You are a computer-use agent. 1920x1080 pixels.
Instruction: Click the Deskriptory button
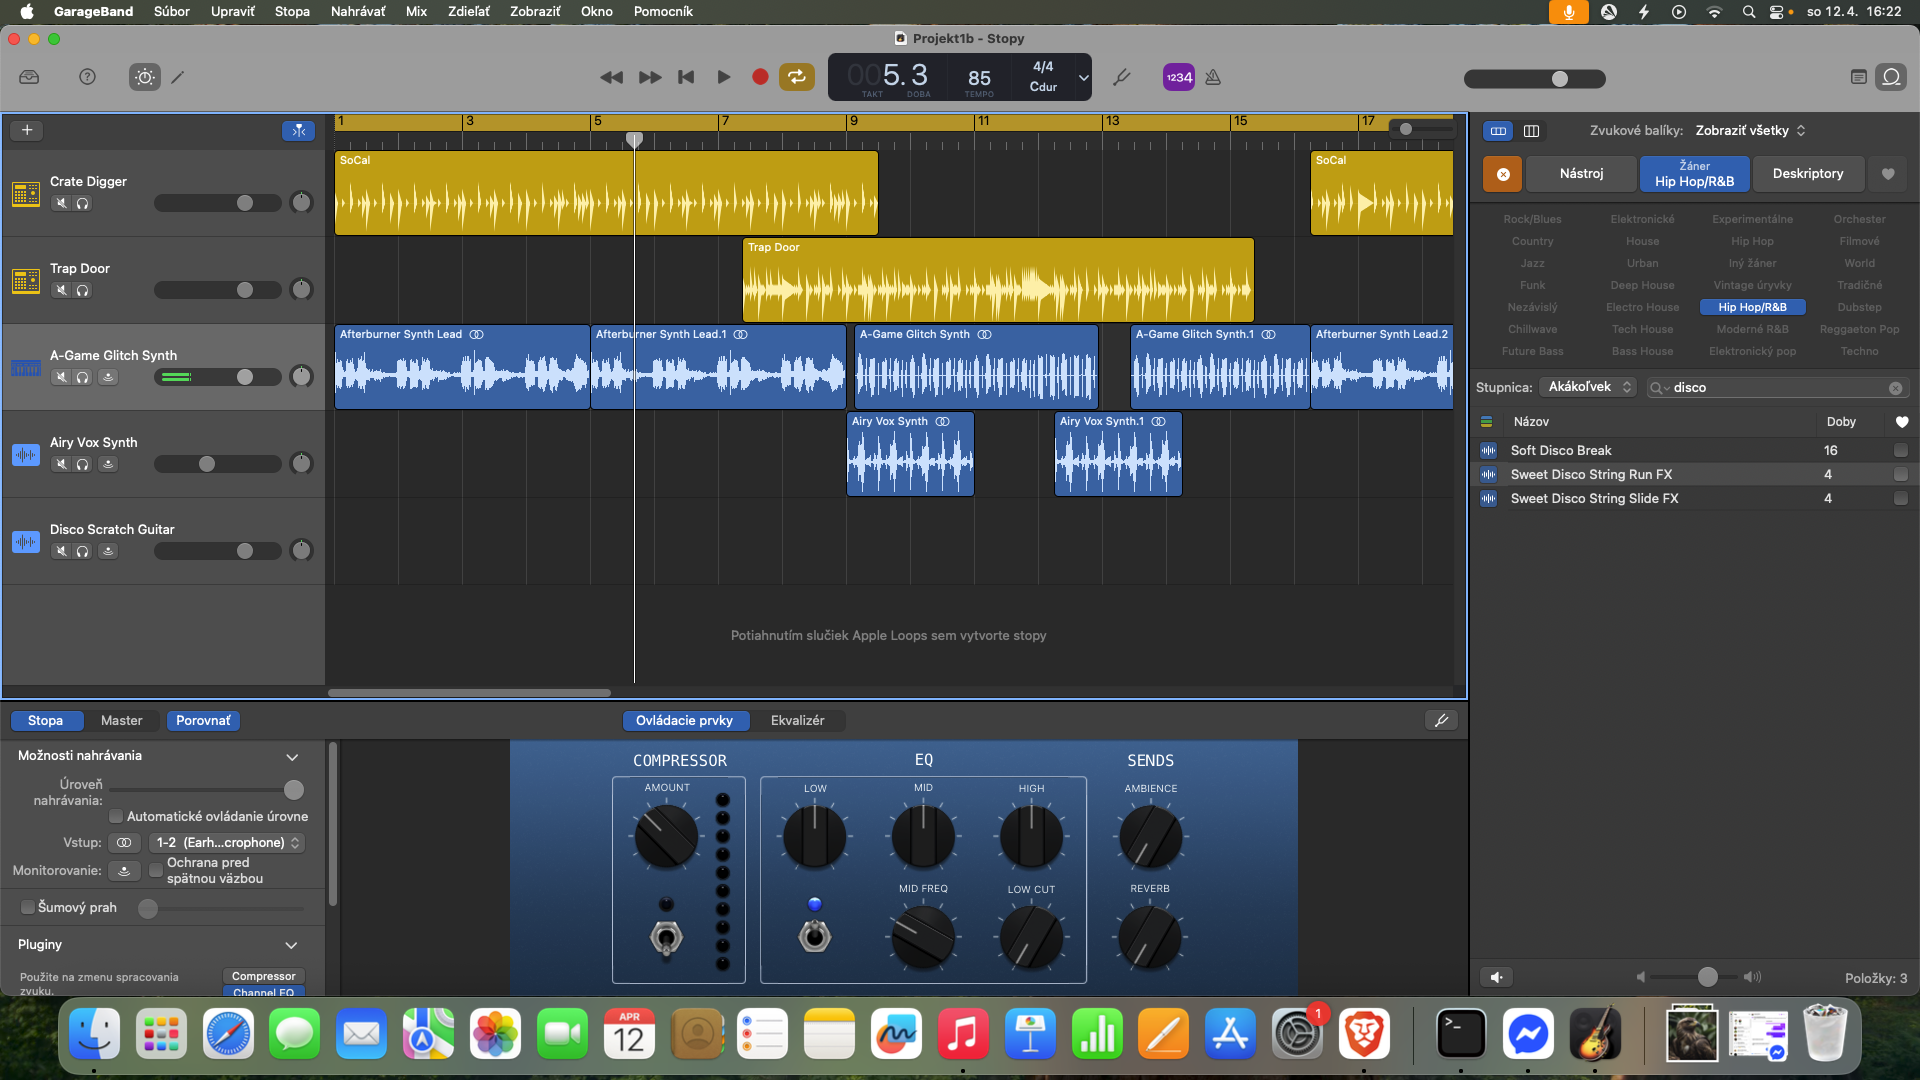click(1808, 173)
